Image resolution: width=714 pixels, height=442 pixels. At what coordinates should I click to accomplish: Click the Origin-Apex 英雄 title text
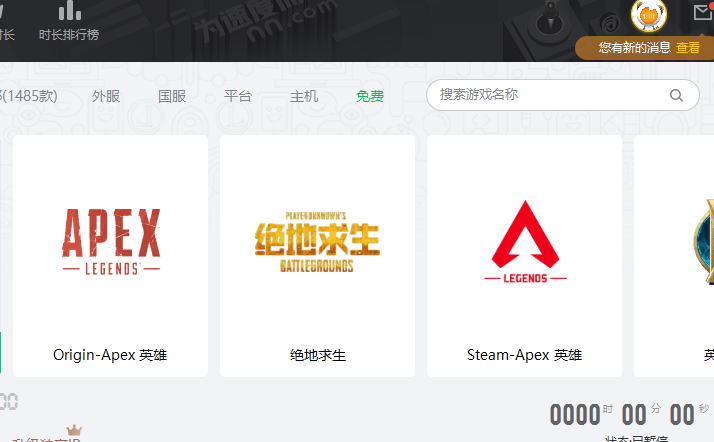click(x=110, y=355)
